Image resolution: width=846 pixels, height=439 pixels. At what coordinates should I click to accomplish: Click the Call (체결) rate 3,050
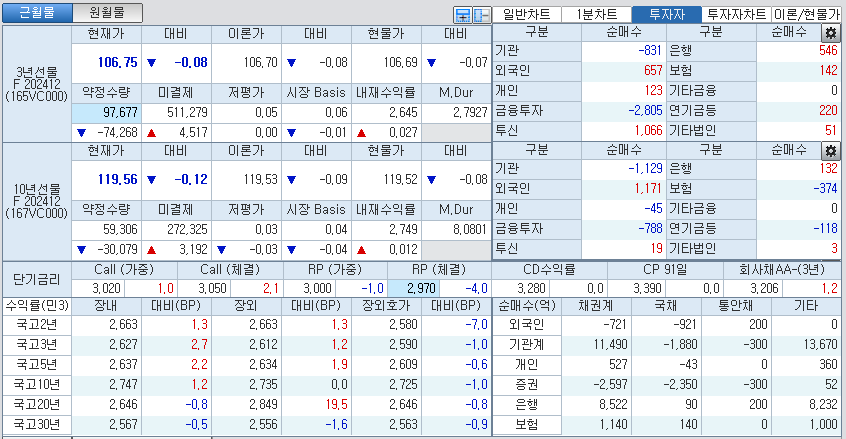click(x=212, y=289)
